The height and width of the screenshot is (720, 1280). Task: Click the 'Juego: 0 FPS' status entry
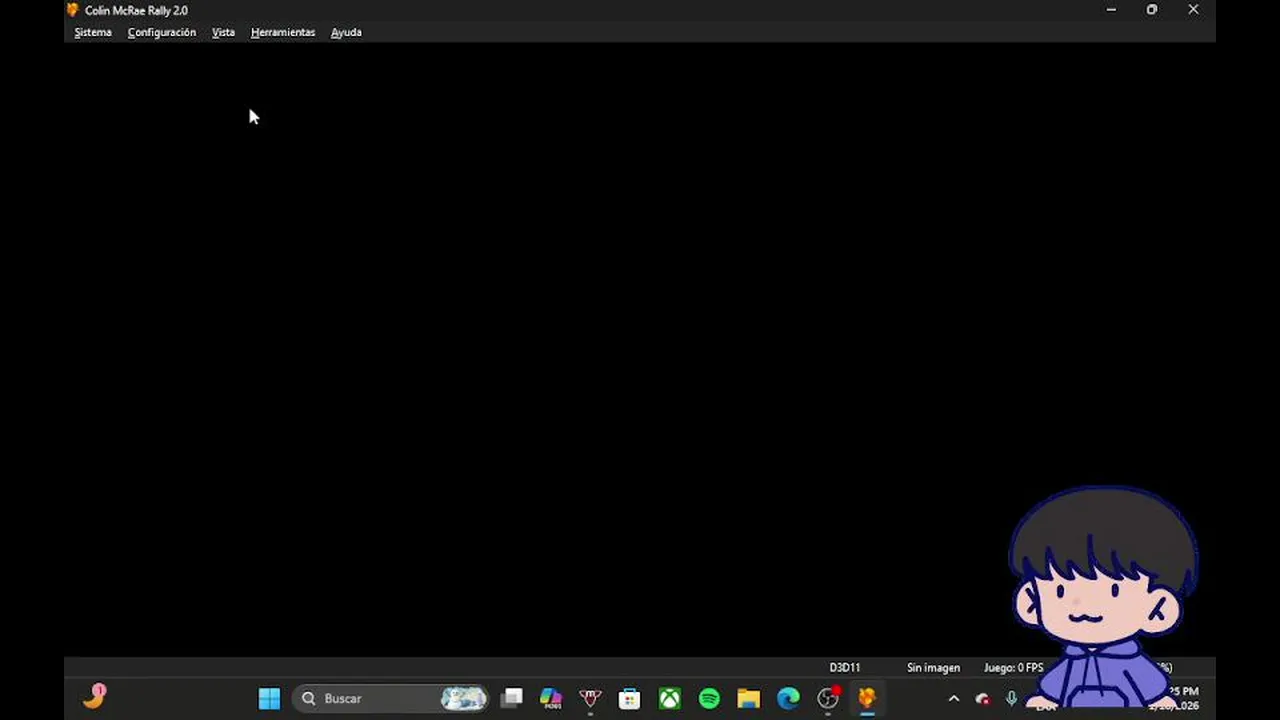pos(1013,668)
